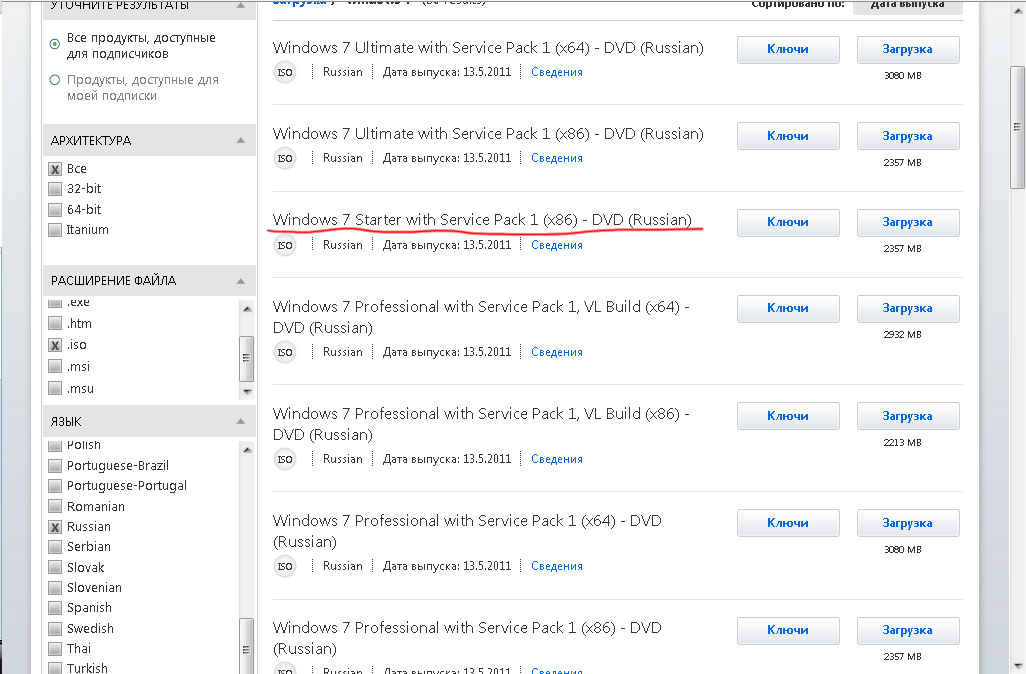Image resolution: width=1026 pixels, height=674 pixels.
Task: Open the Дата выпуска sort dropdown
Action: (x=908, y=6)
